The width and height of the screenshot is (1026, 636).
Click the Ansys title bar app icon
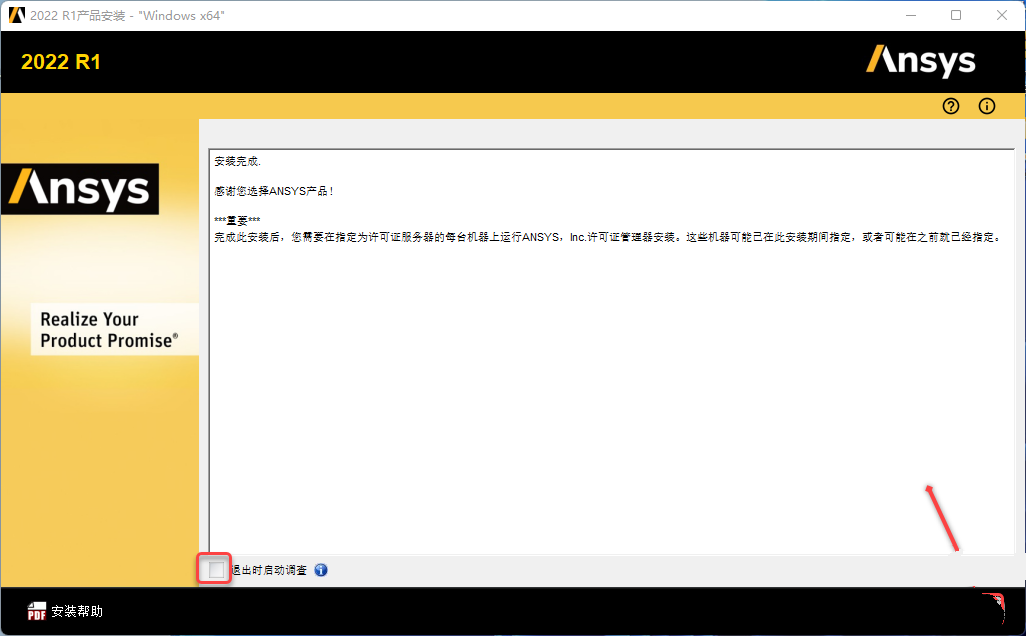(x=16, y=15)
